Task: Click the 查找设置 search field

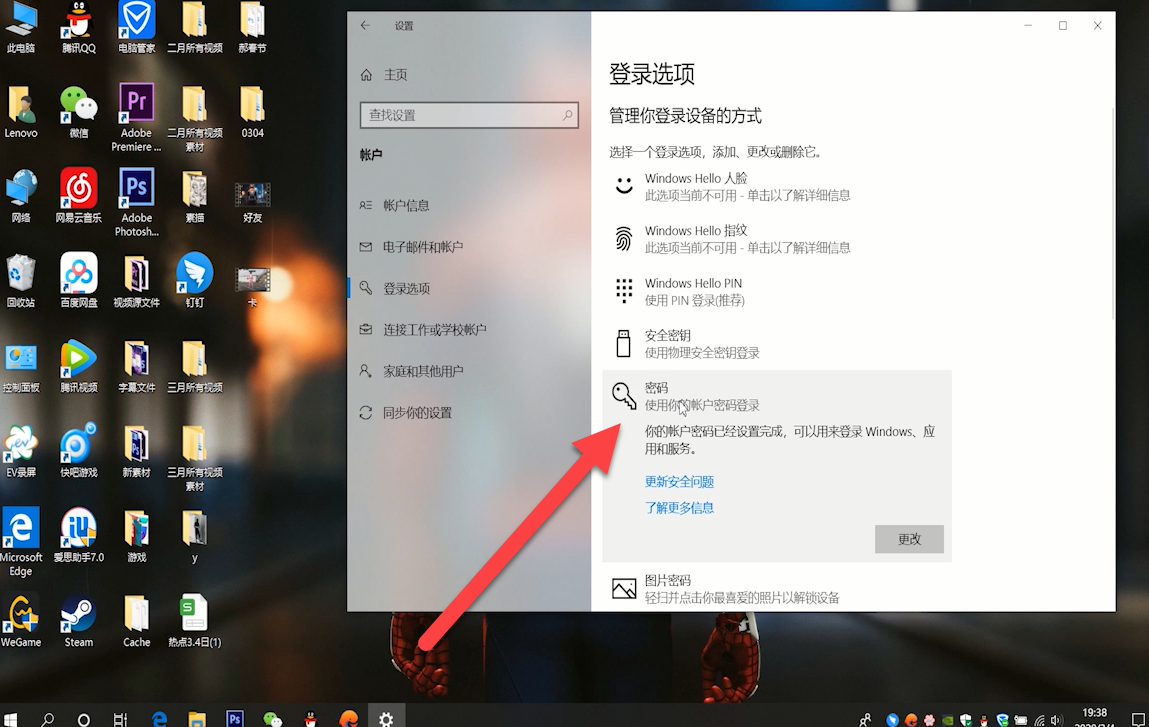Action: click(x=469, y=114)
